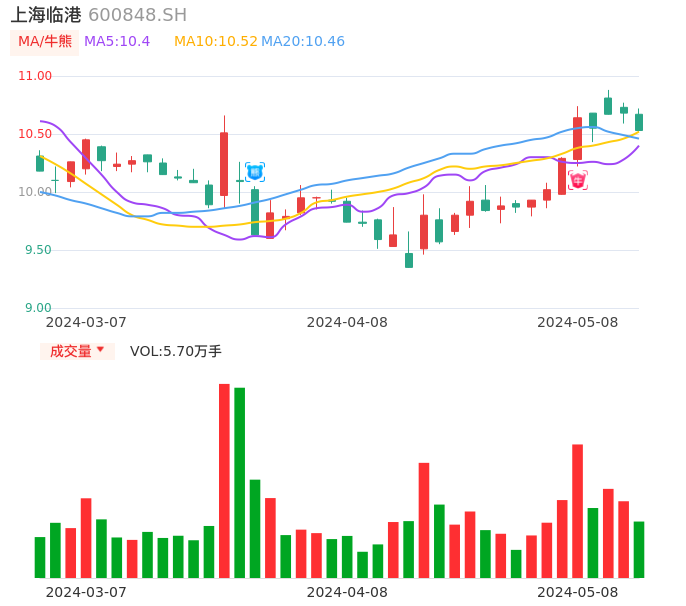
Task: Select the 成交量 indicator label
Action: (70, 351)
